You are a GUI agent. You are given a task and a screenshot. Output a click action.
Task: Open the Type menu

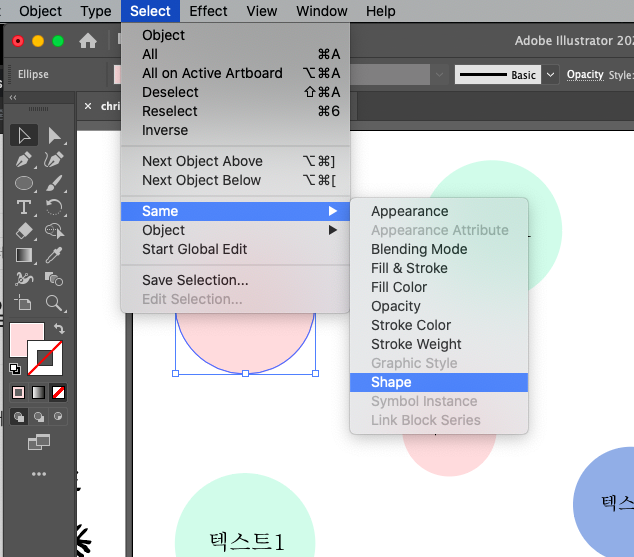click(x=95, y=11)
